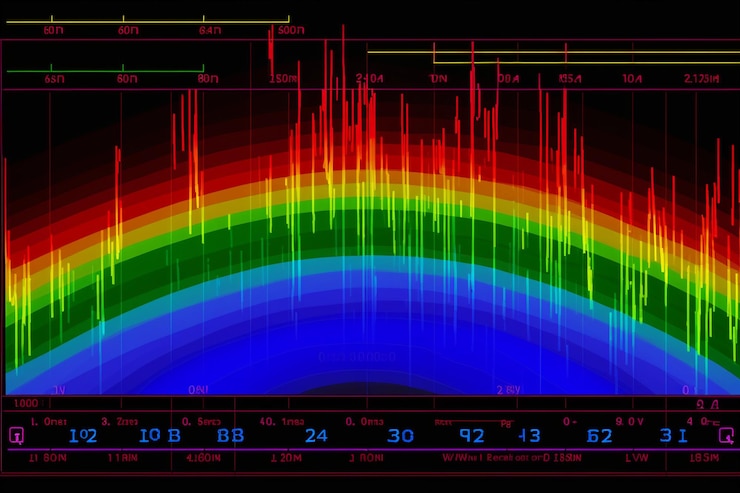Click the 11AIN label below 10 B
Viewport: 740px width, 493px height.
123,458
